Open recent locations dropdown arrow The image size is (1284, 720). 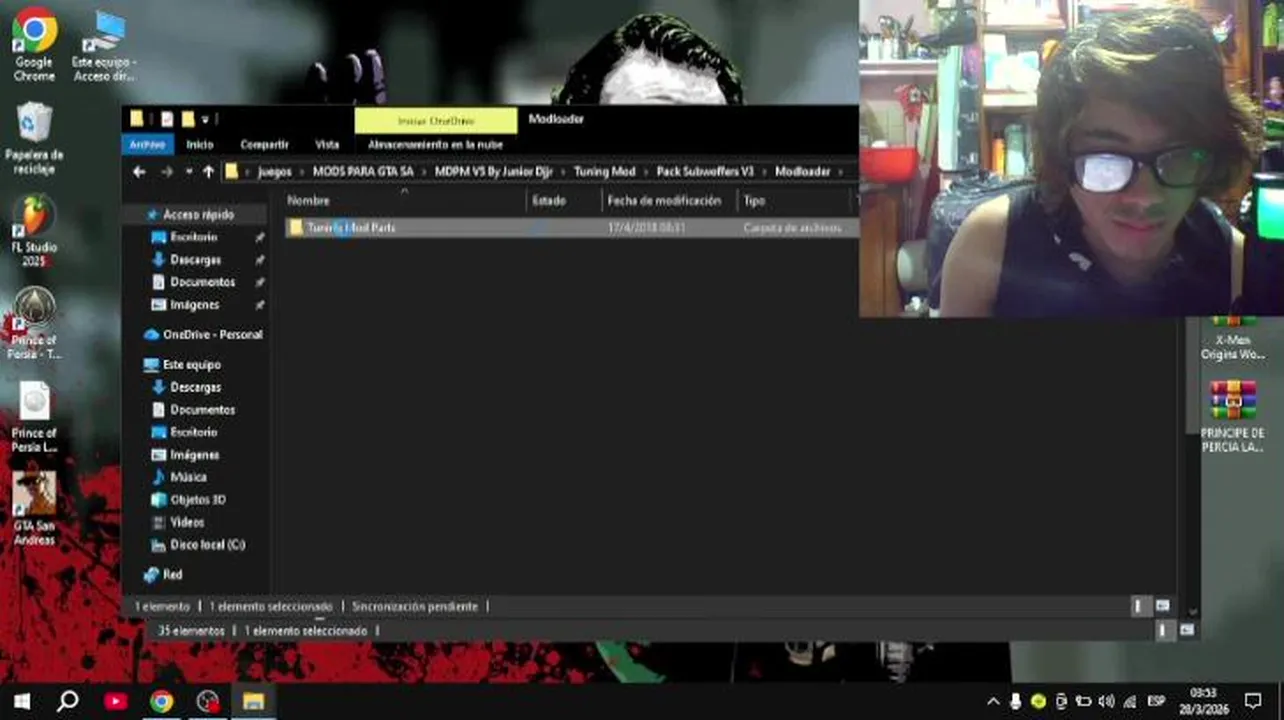click(188, 172)
